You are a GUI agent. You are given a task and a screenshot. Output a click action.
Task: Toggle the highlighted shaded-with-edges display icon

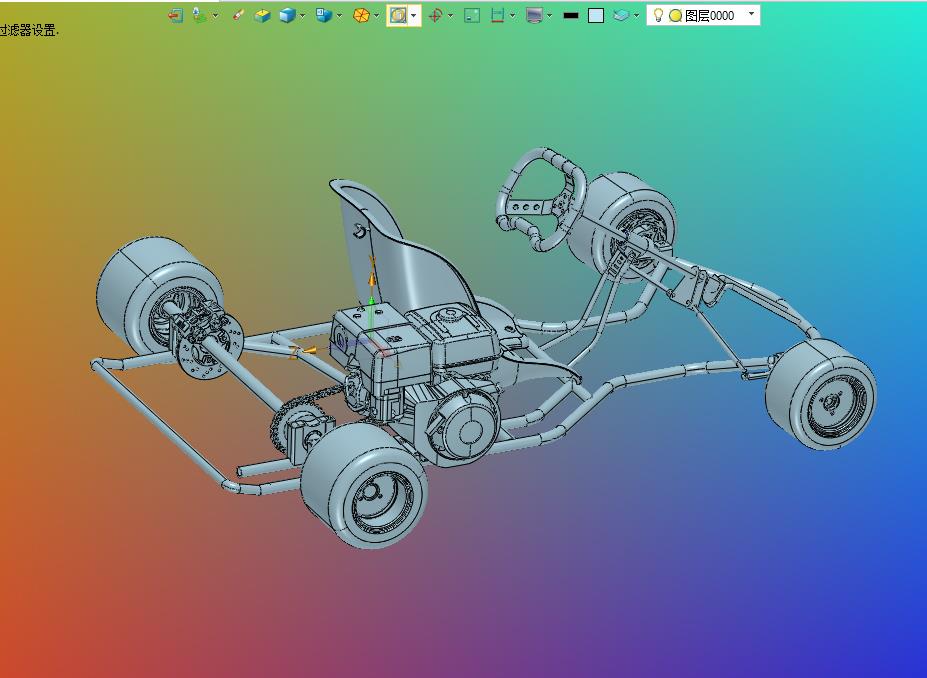398,15
